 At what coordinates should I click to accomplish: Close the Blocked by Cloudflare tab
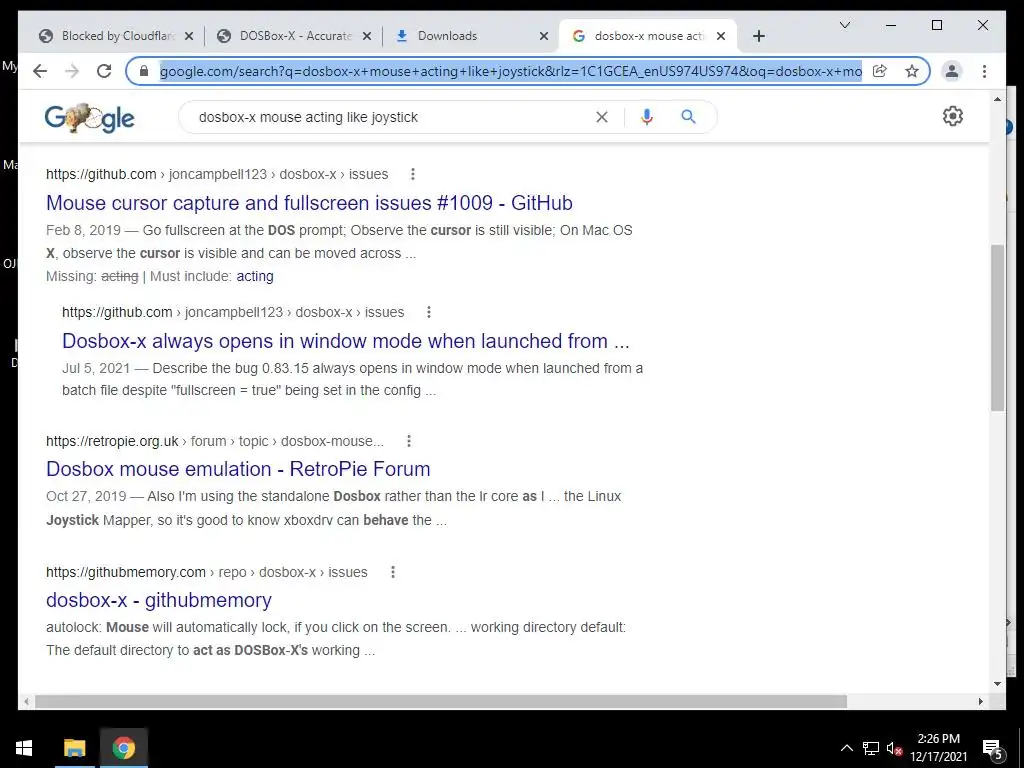(x=189, y=37)
